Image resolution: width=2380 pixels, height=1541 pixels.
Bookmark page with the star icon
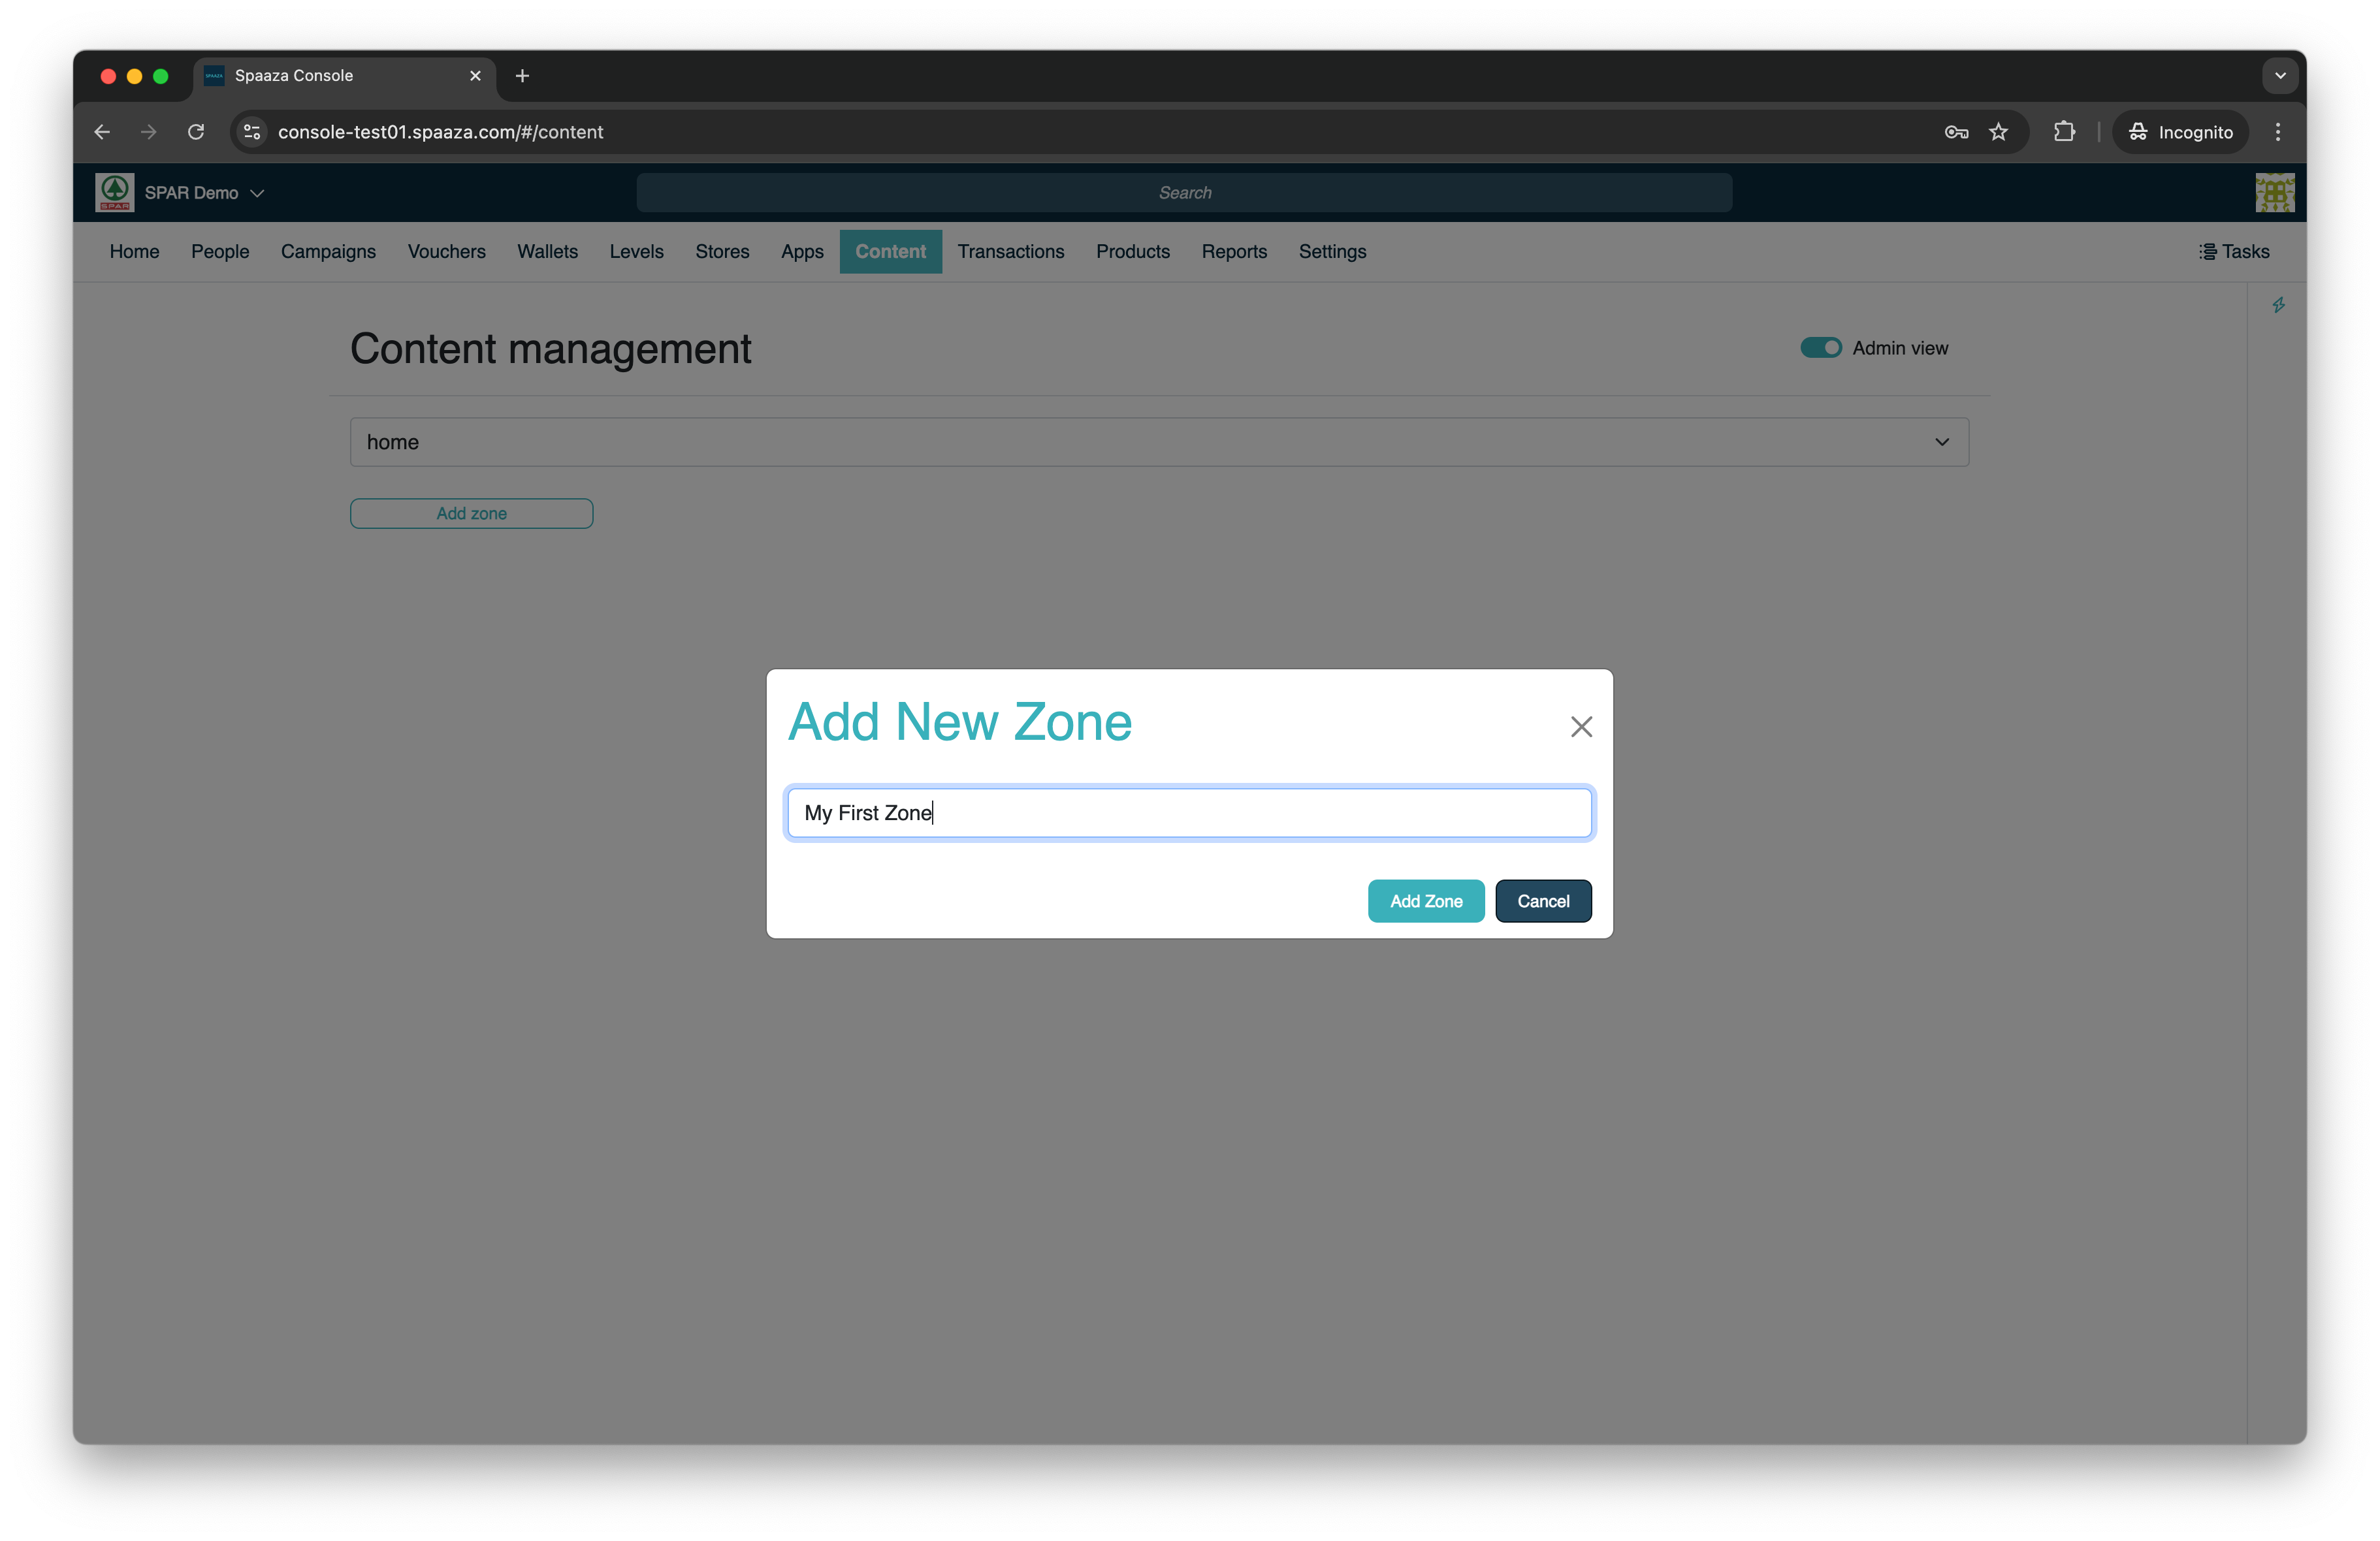[1998, 132]
